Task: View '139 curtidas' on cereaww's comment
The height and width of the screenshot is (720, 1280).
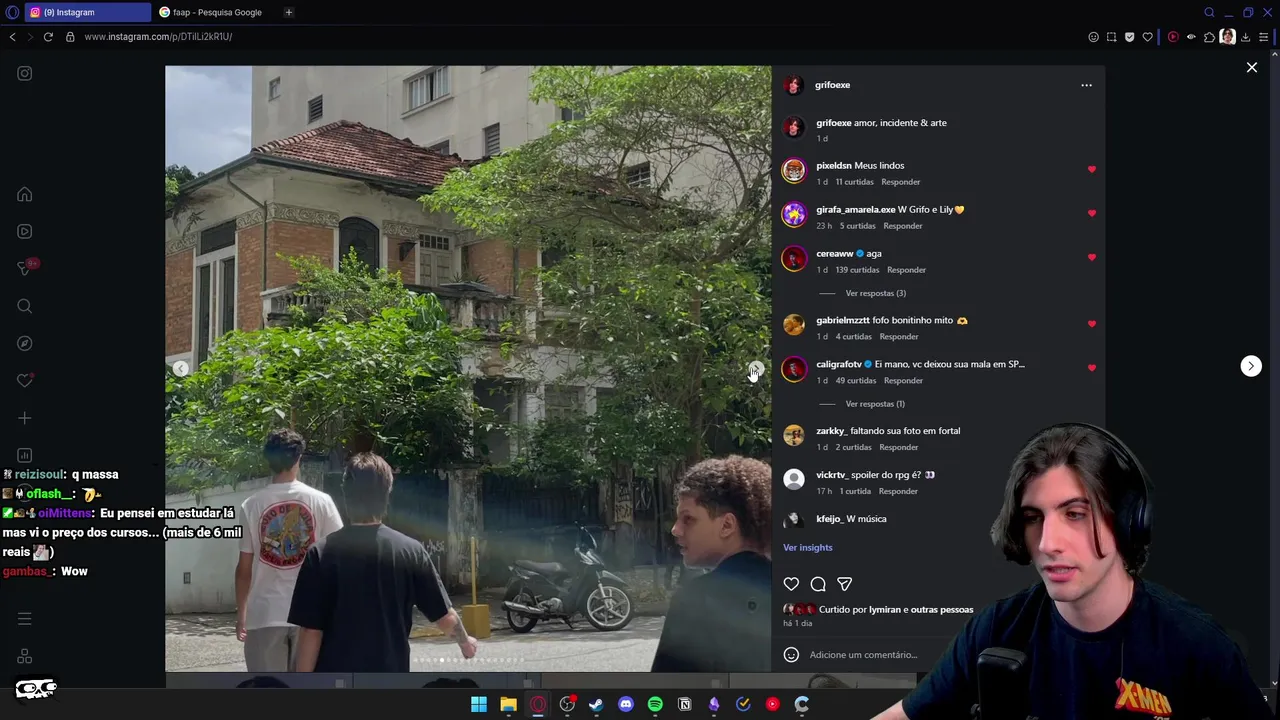Action: pos(857,270)
